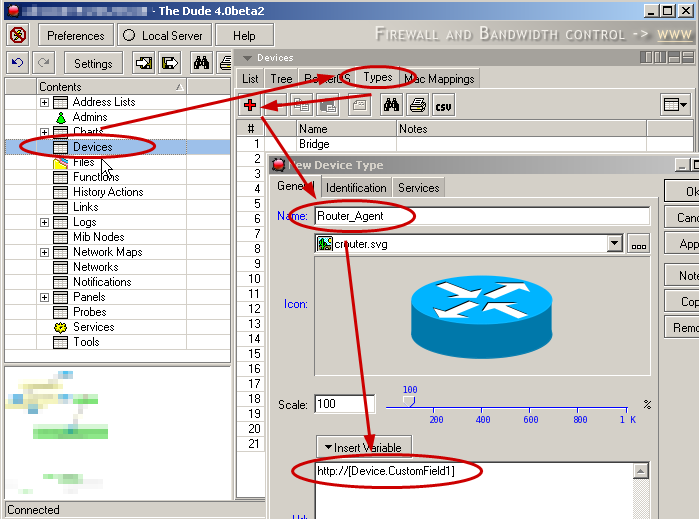The width and height of the screenshot is (699, 519).
Task: Click the scroll up arrow of the URL box
Action: point(641,471)
